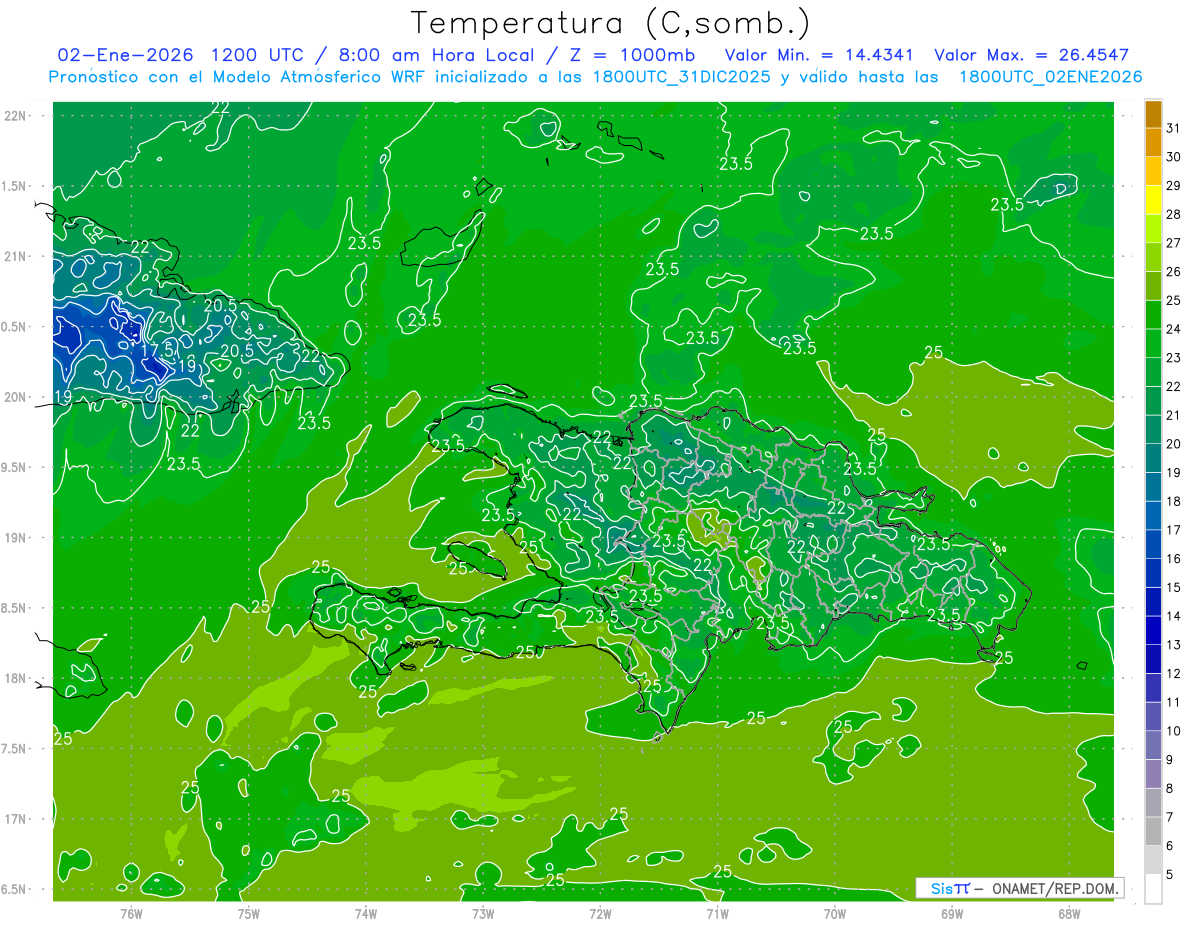Select the orange swatch between 30 and 31
This screenshot has height=927, width=1200.
[1153, 142]
